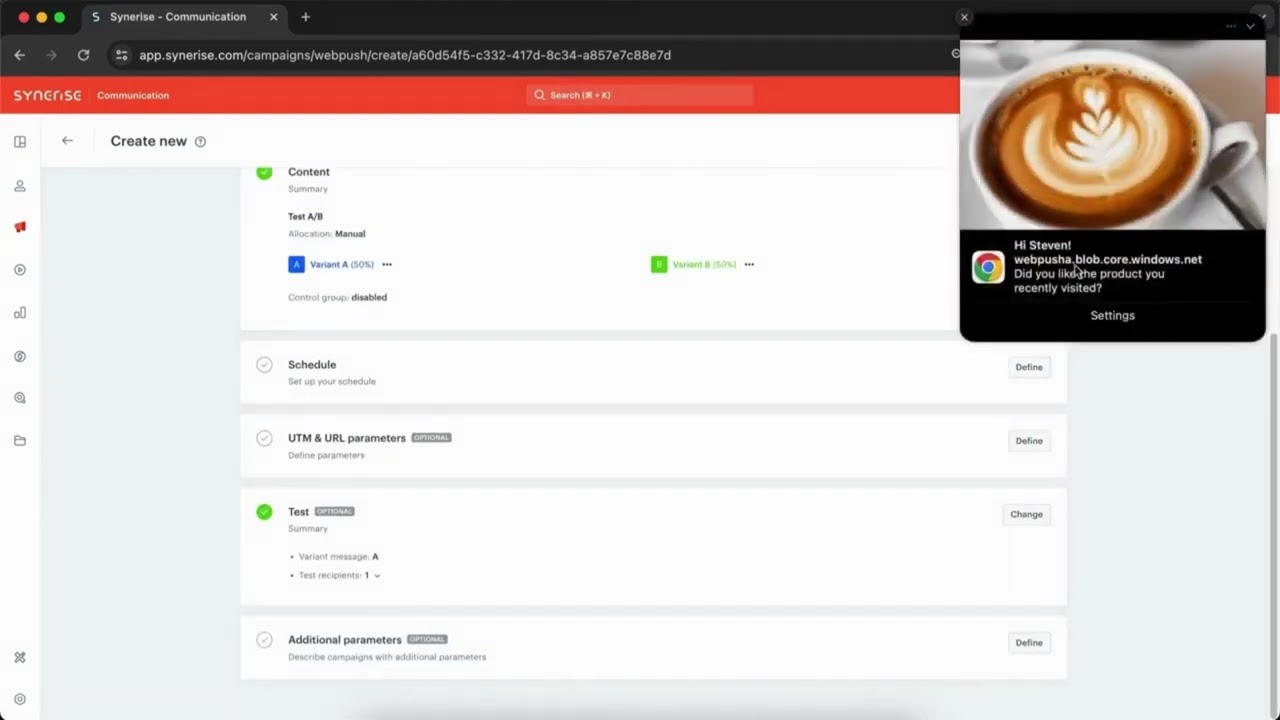Click the site information icon in address bar

(121, 55)
